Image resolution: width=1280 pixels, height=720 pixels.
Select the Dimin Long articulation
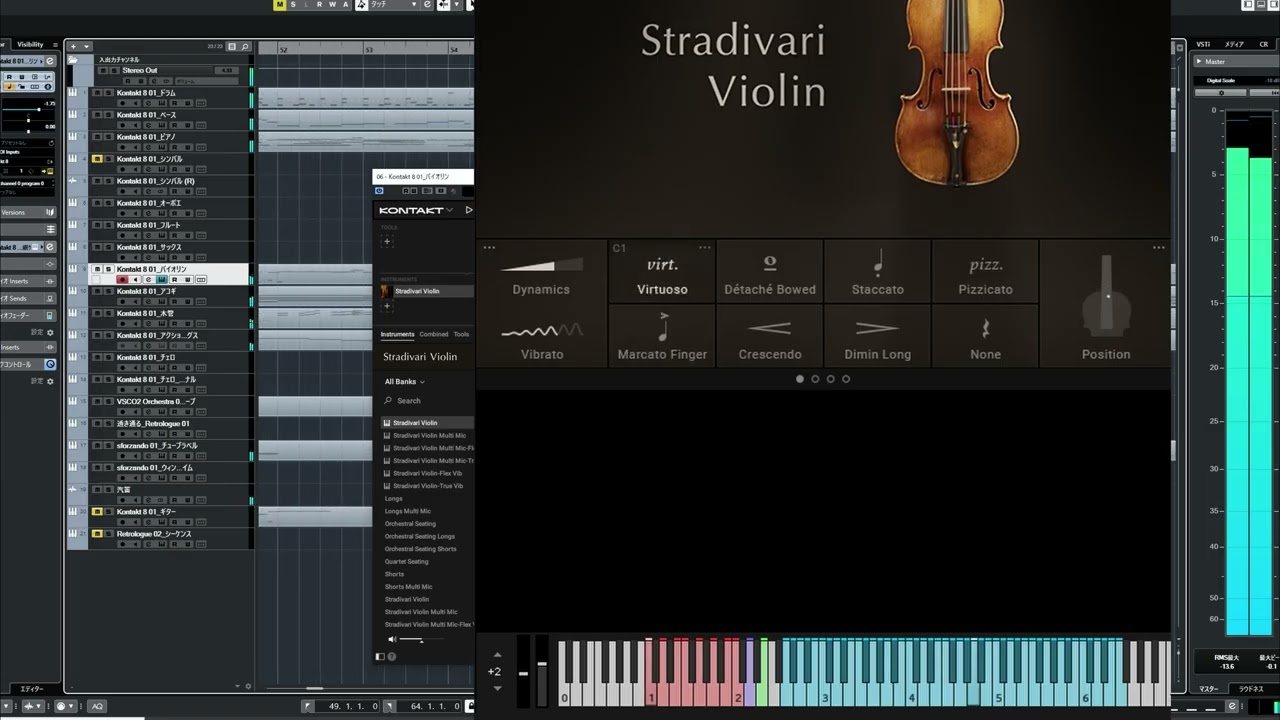point(878,336)
